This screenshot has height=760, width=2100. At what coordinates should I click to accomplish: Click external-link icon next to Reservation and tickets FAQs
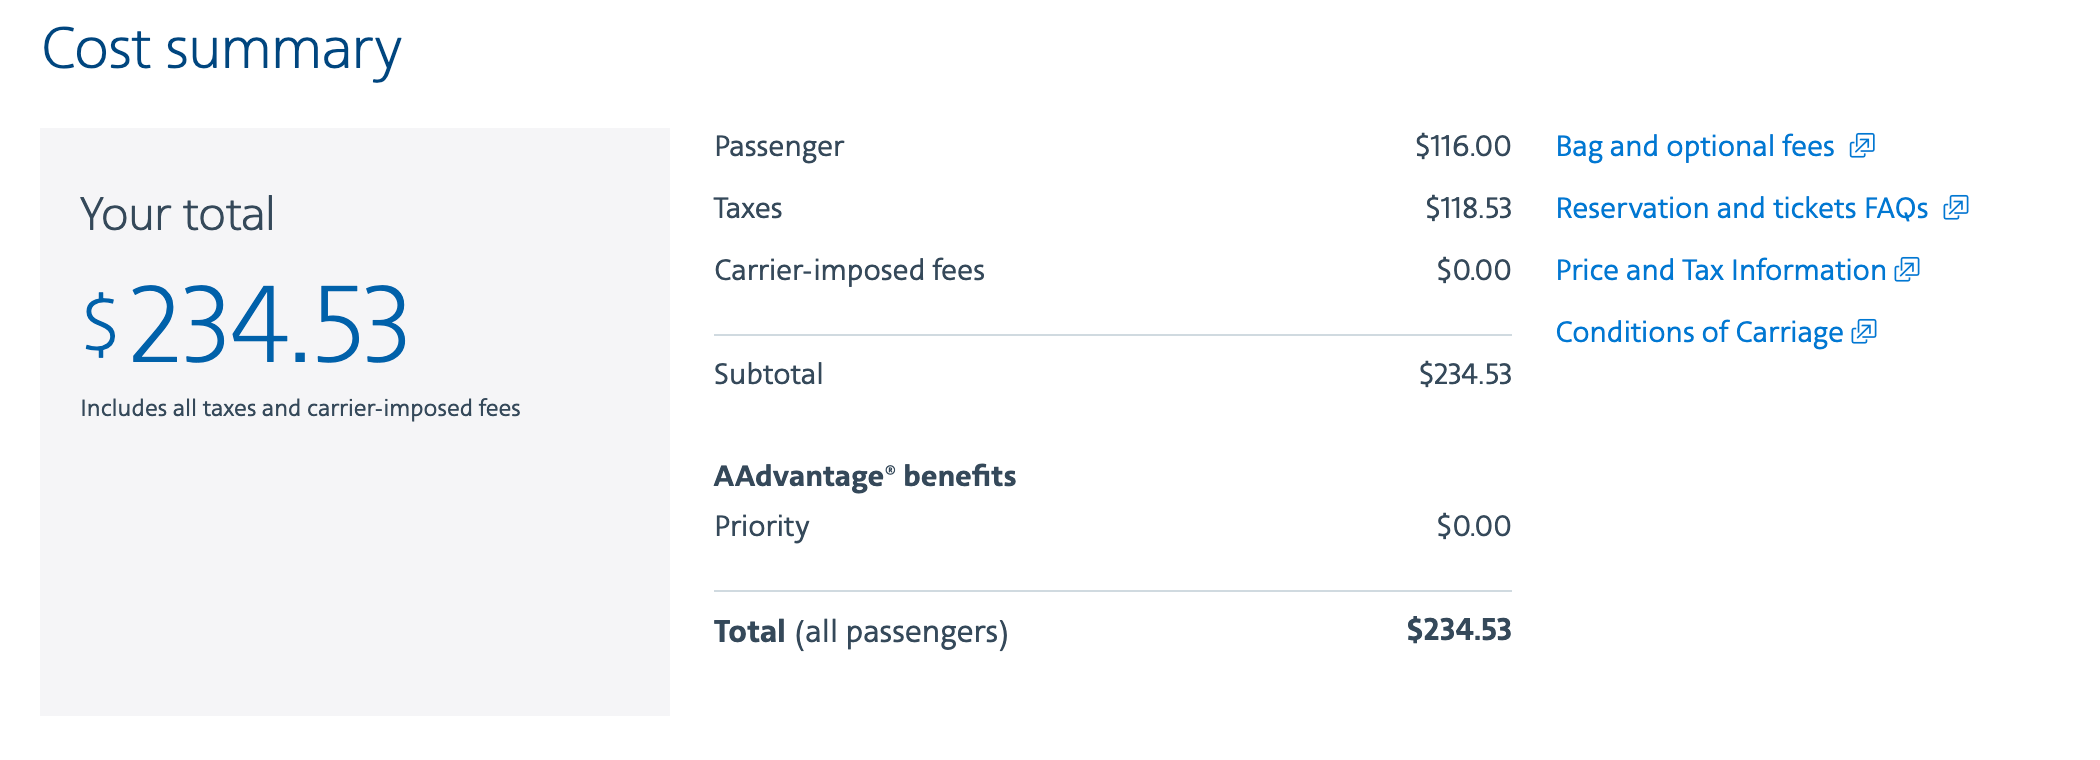(x=1955, y=208)
